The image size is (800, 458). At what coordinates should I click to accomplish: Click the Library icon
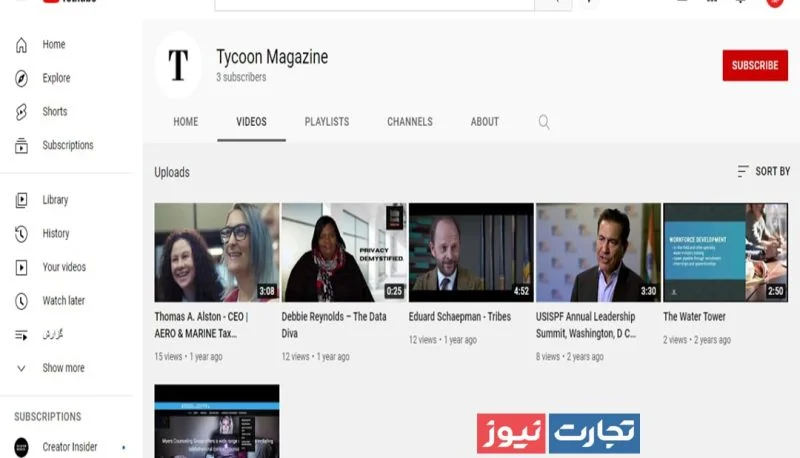click(x=21, y=200)
